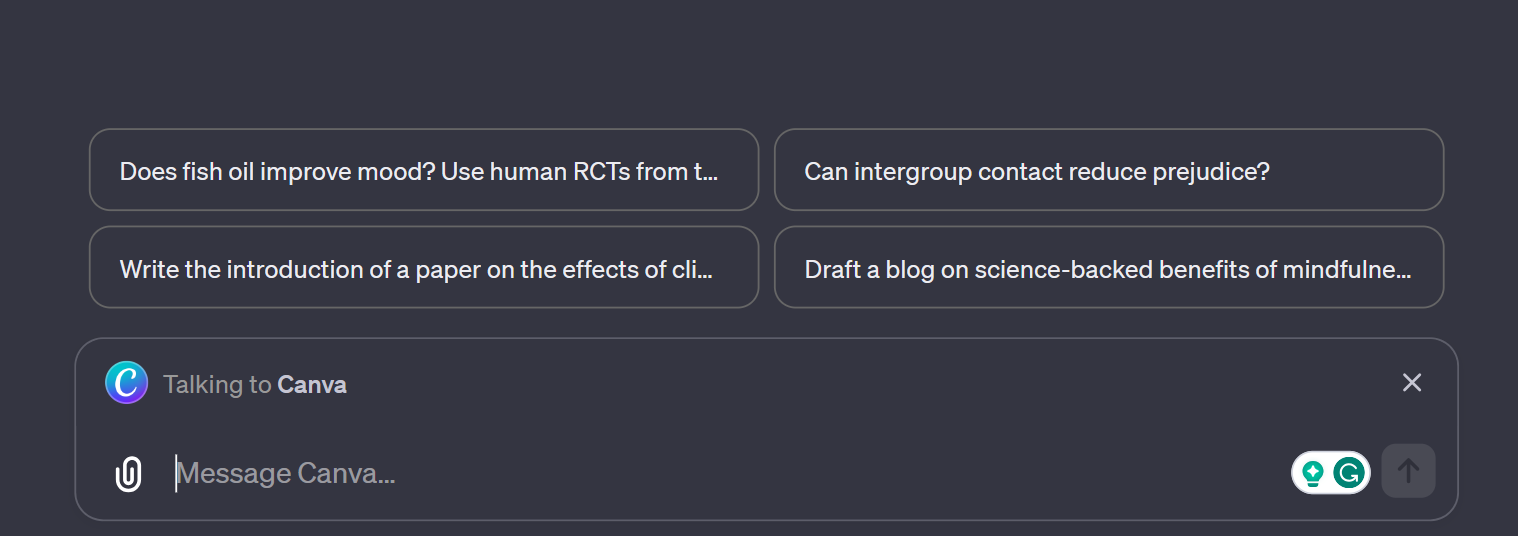Viewport: 1518px width, 536px height.
Task: Pick the paper introduction writing prompt
Action: click(x=424, y=268)
